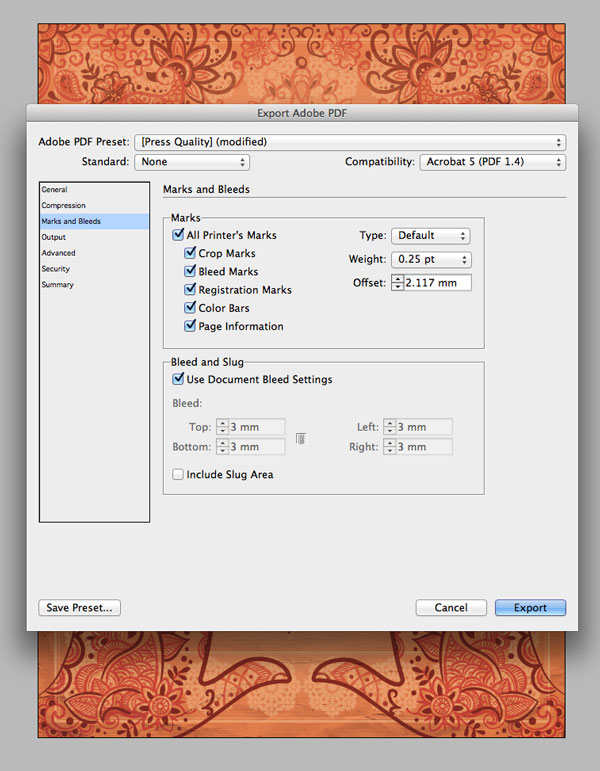
Task: Toggle All Printer's Marks checkbox
Action: pos(178,235)
